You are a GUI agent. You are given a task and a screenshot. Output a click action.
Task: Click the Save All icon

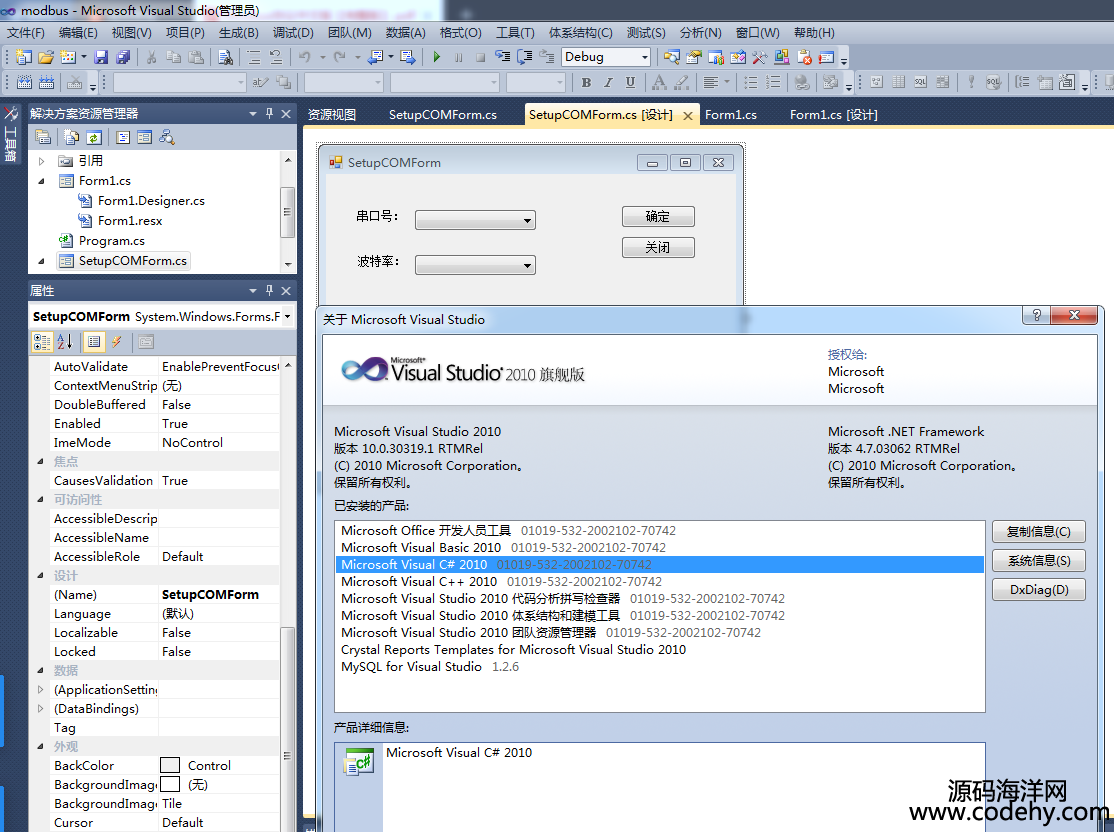coord(123,57)
